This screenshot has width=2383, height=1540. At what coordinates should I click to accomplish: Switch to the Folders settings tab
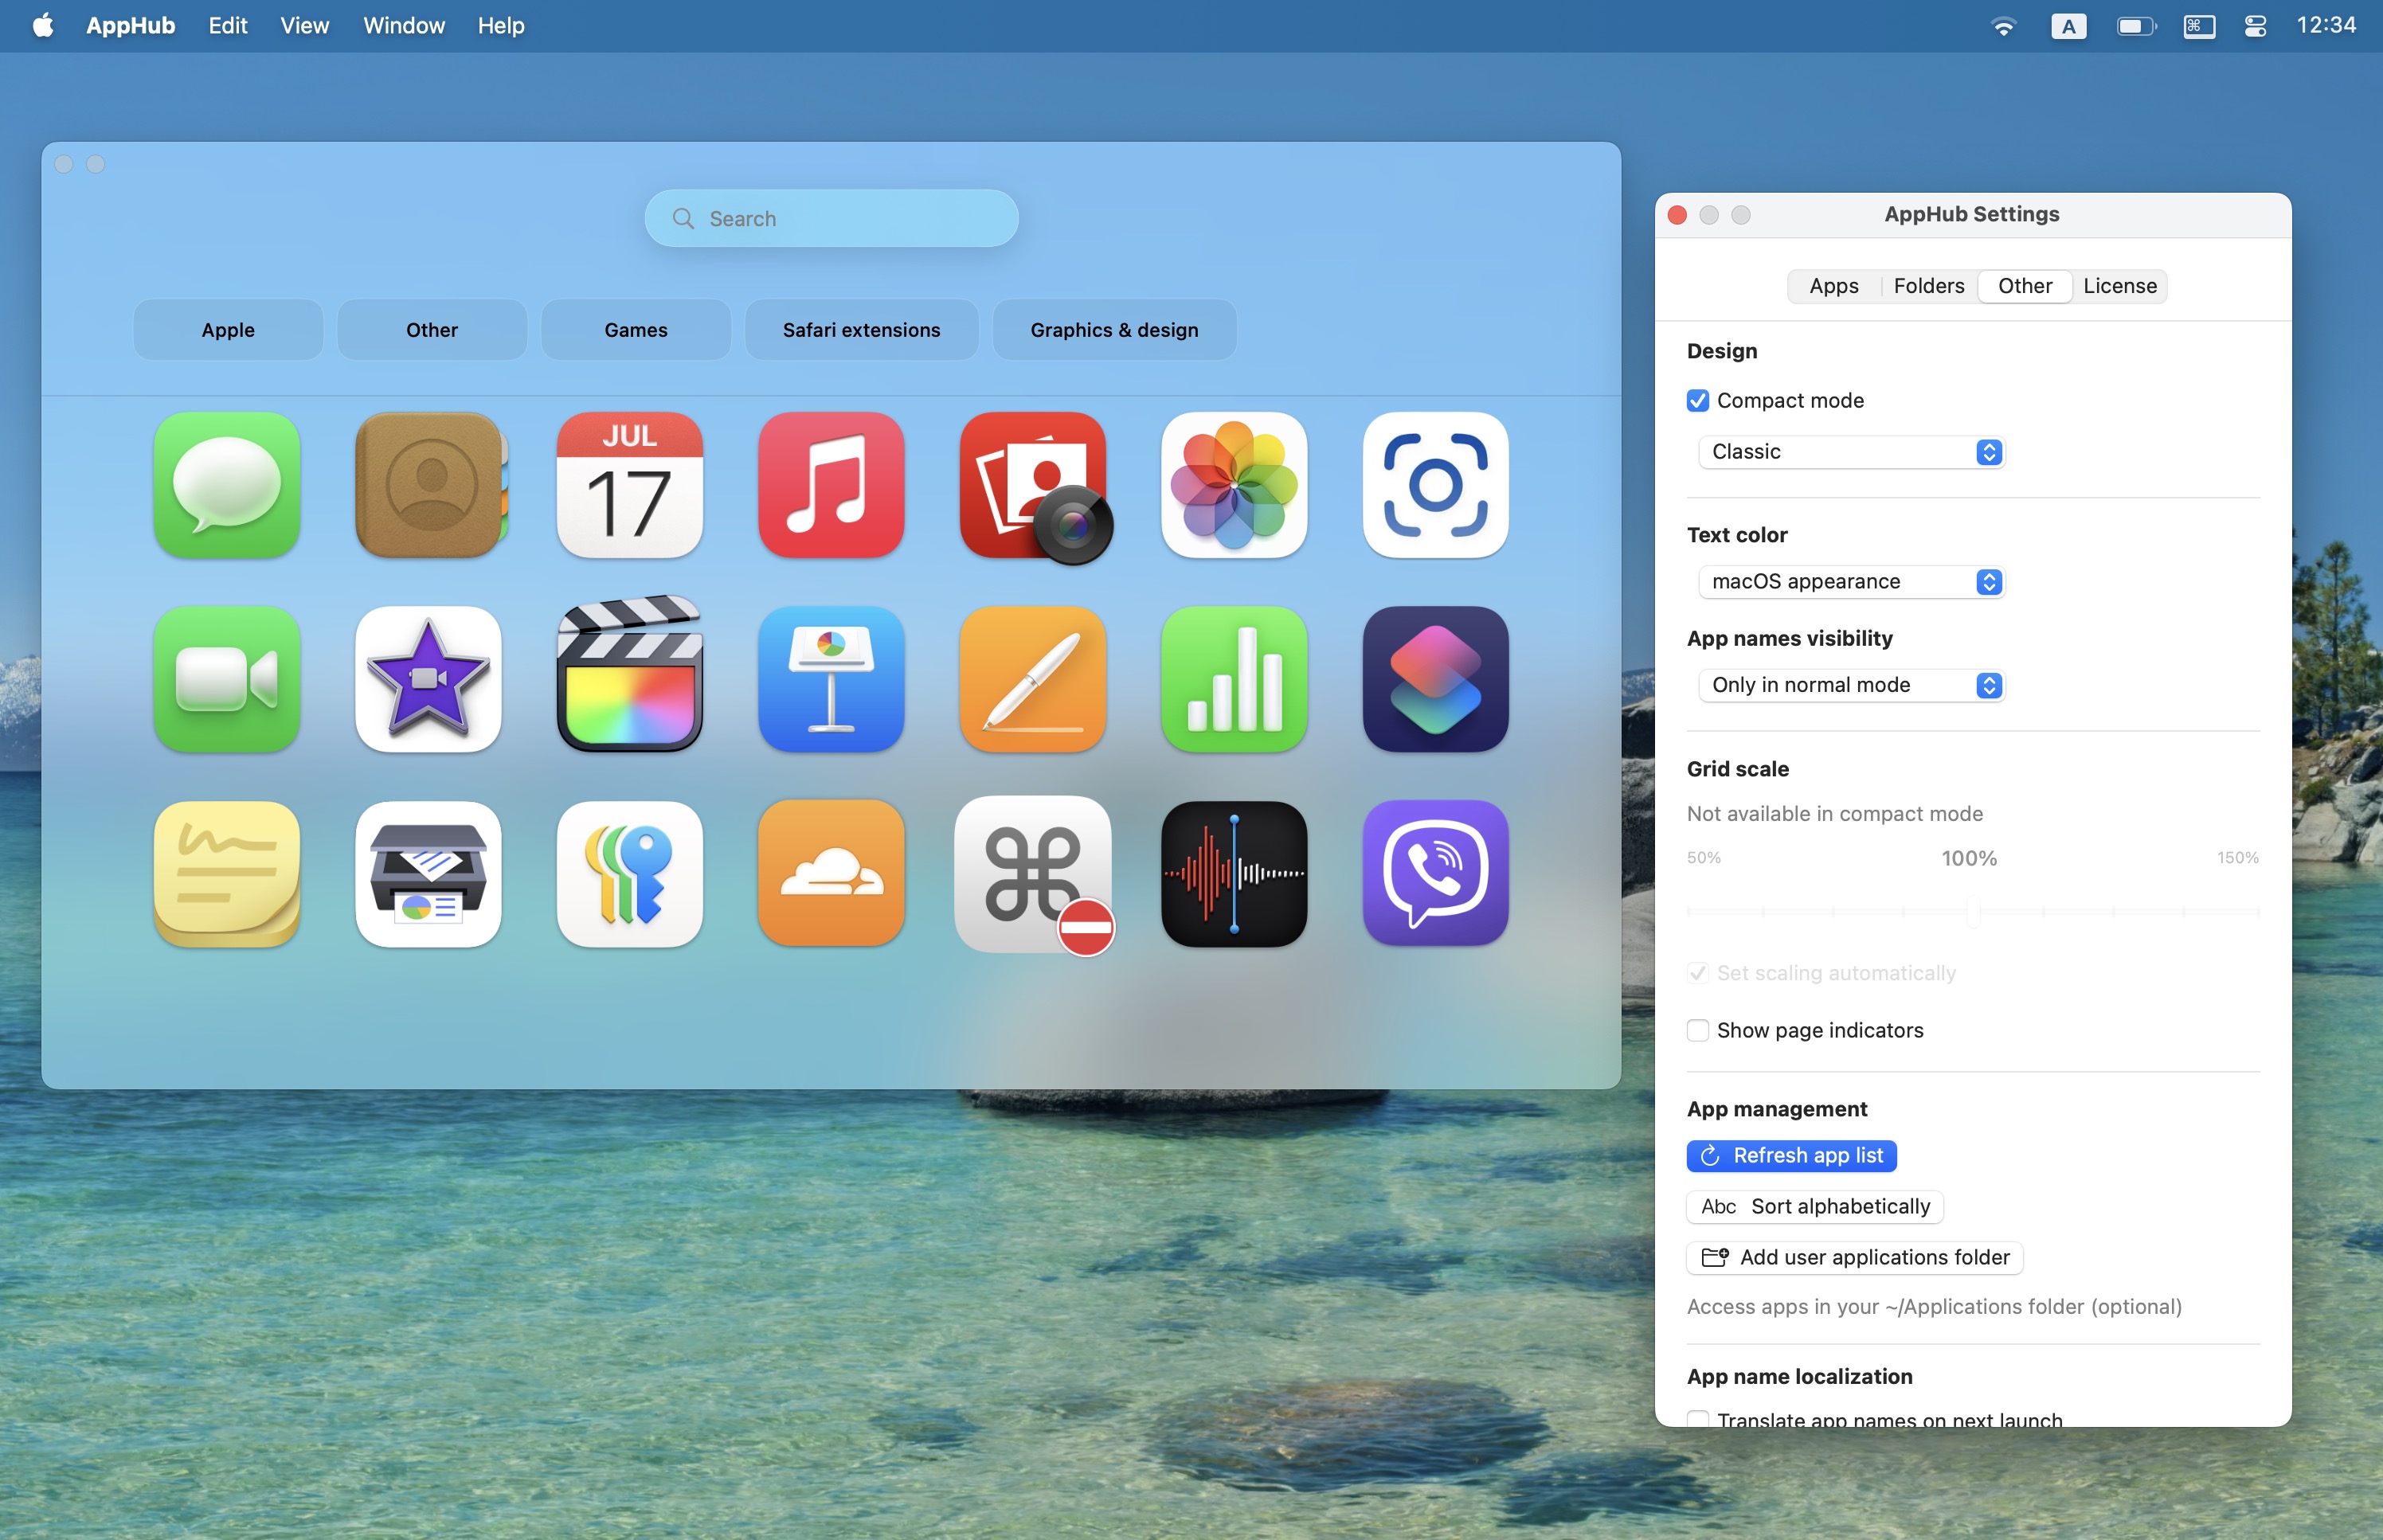[x=1928, y=286]
